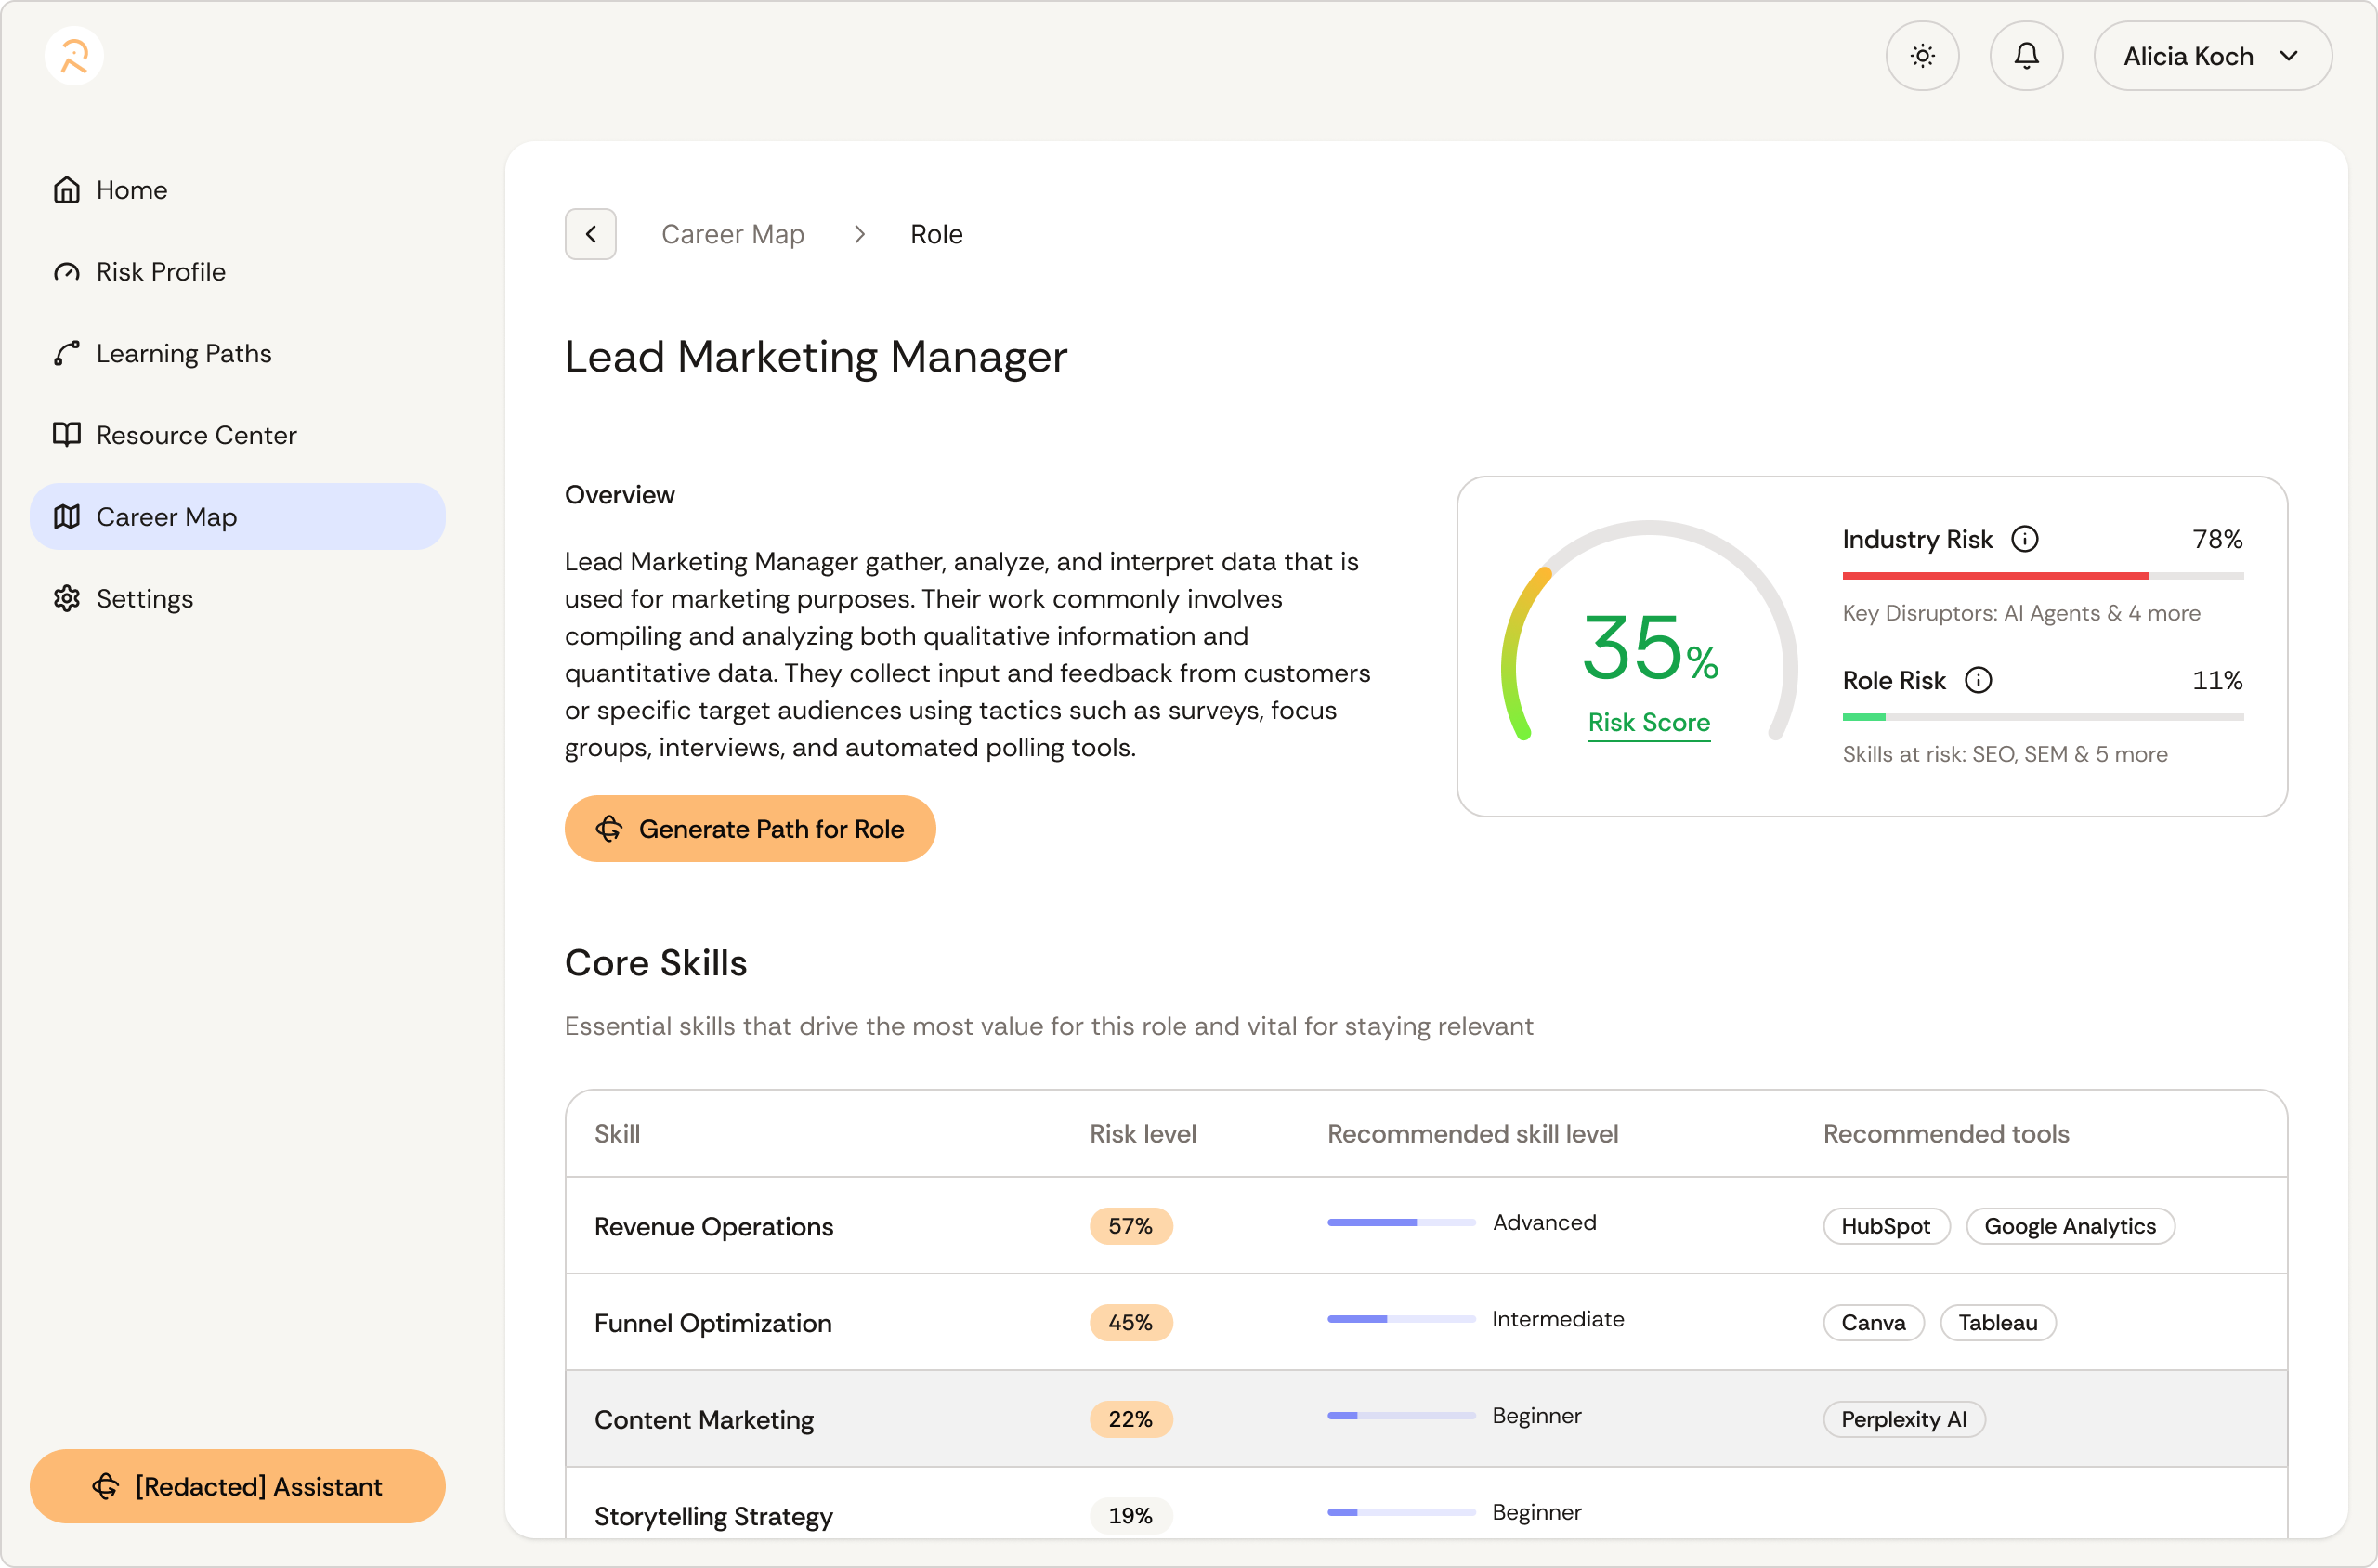Open Risk Profile from the sidebar

point(160,272)
